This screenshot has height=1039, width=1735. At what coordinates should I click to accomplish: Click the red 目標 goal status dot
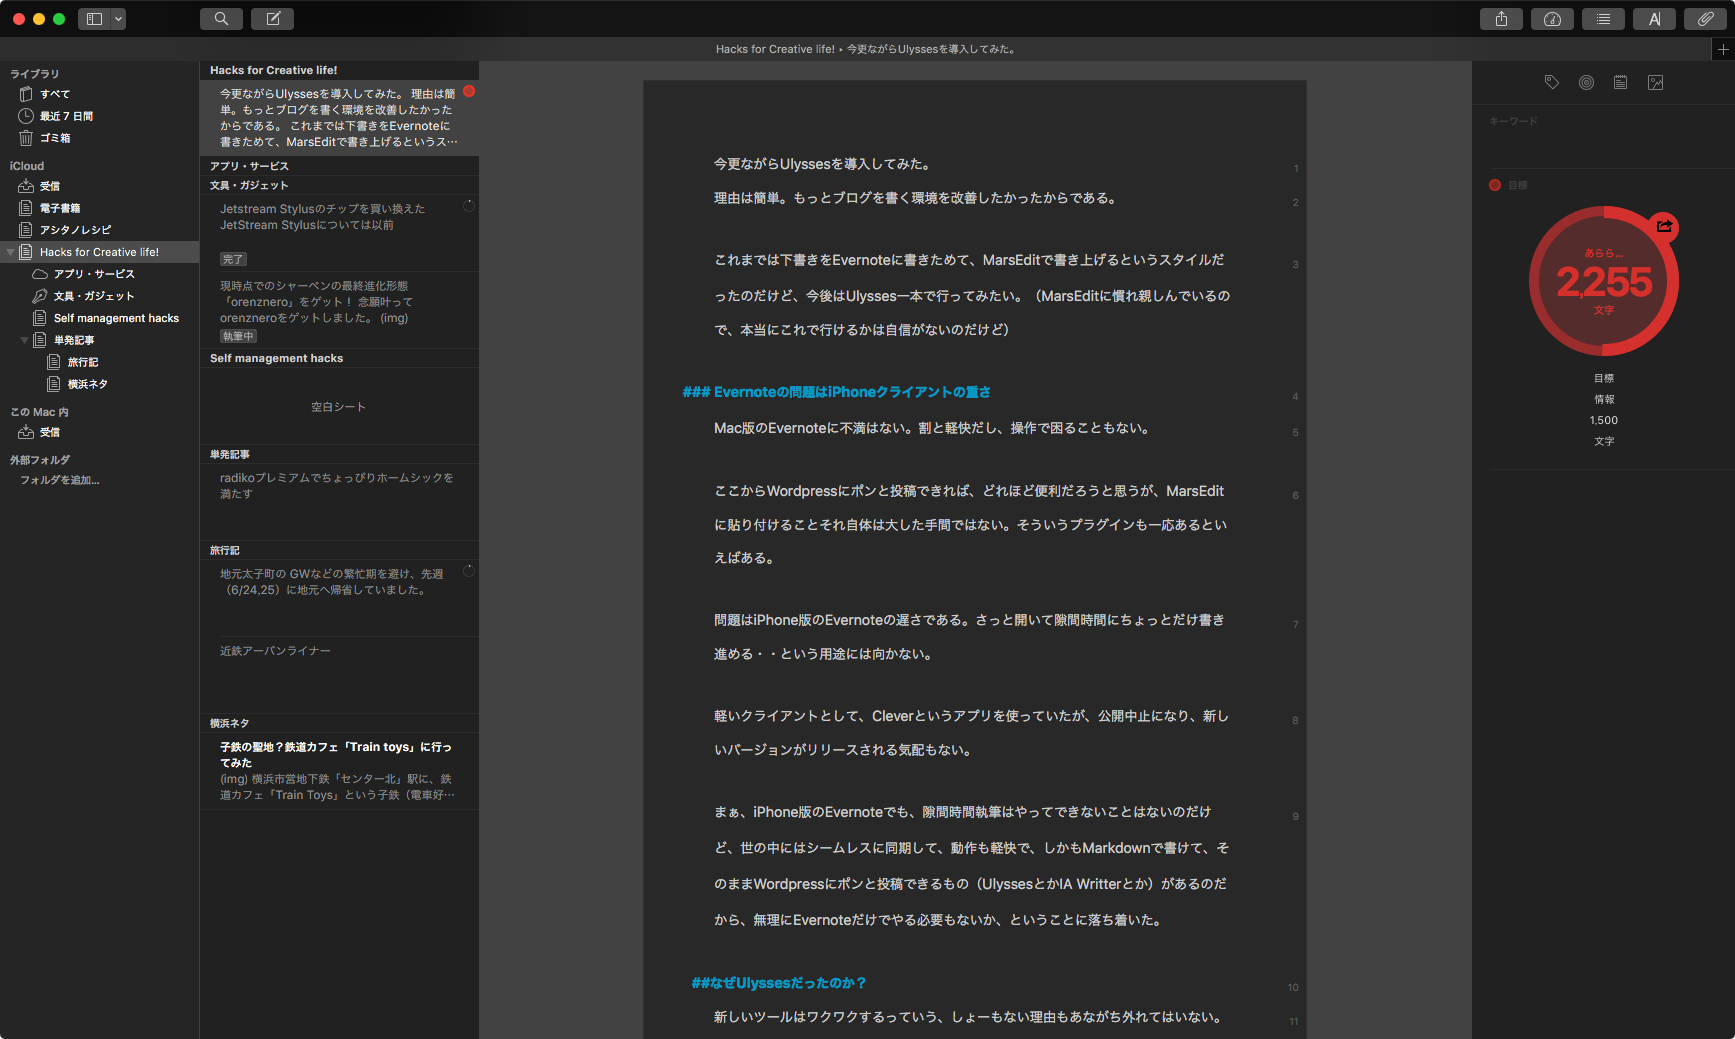point(1495,185)
